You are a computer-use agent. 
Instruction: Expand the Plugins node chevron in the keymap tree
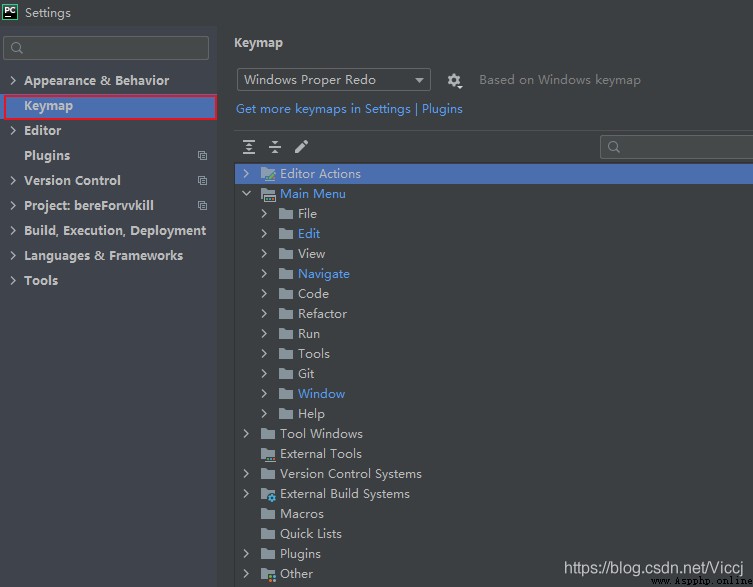246,553
